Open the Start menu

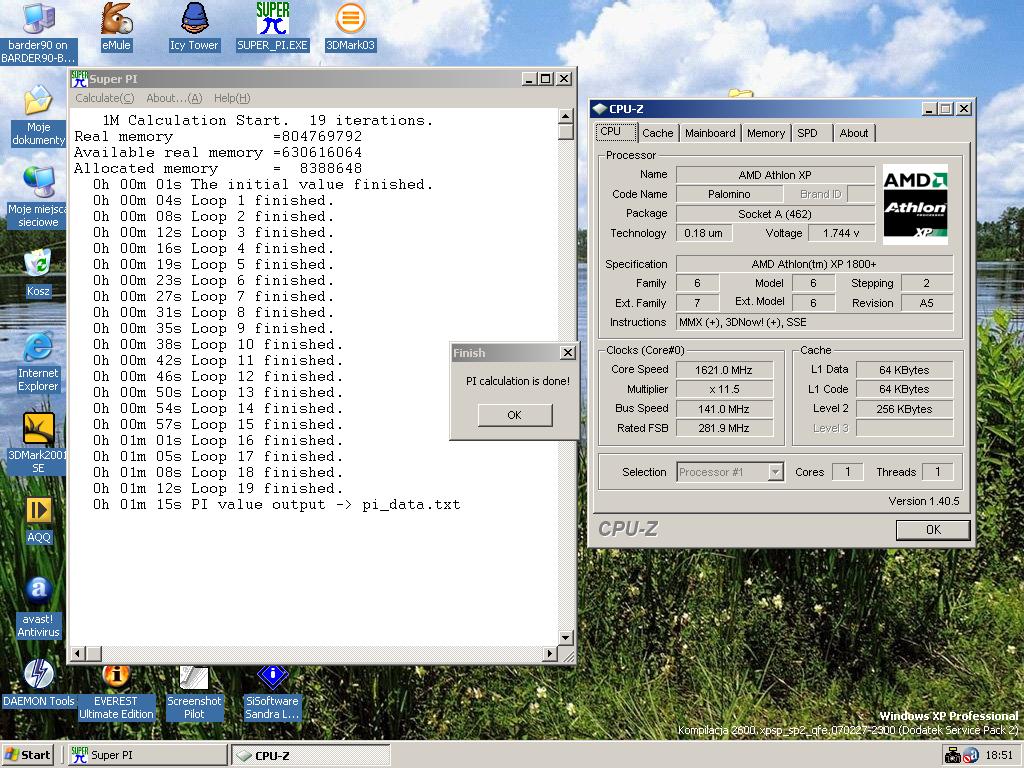pyautogui.click(x=27, y=755)
